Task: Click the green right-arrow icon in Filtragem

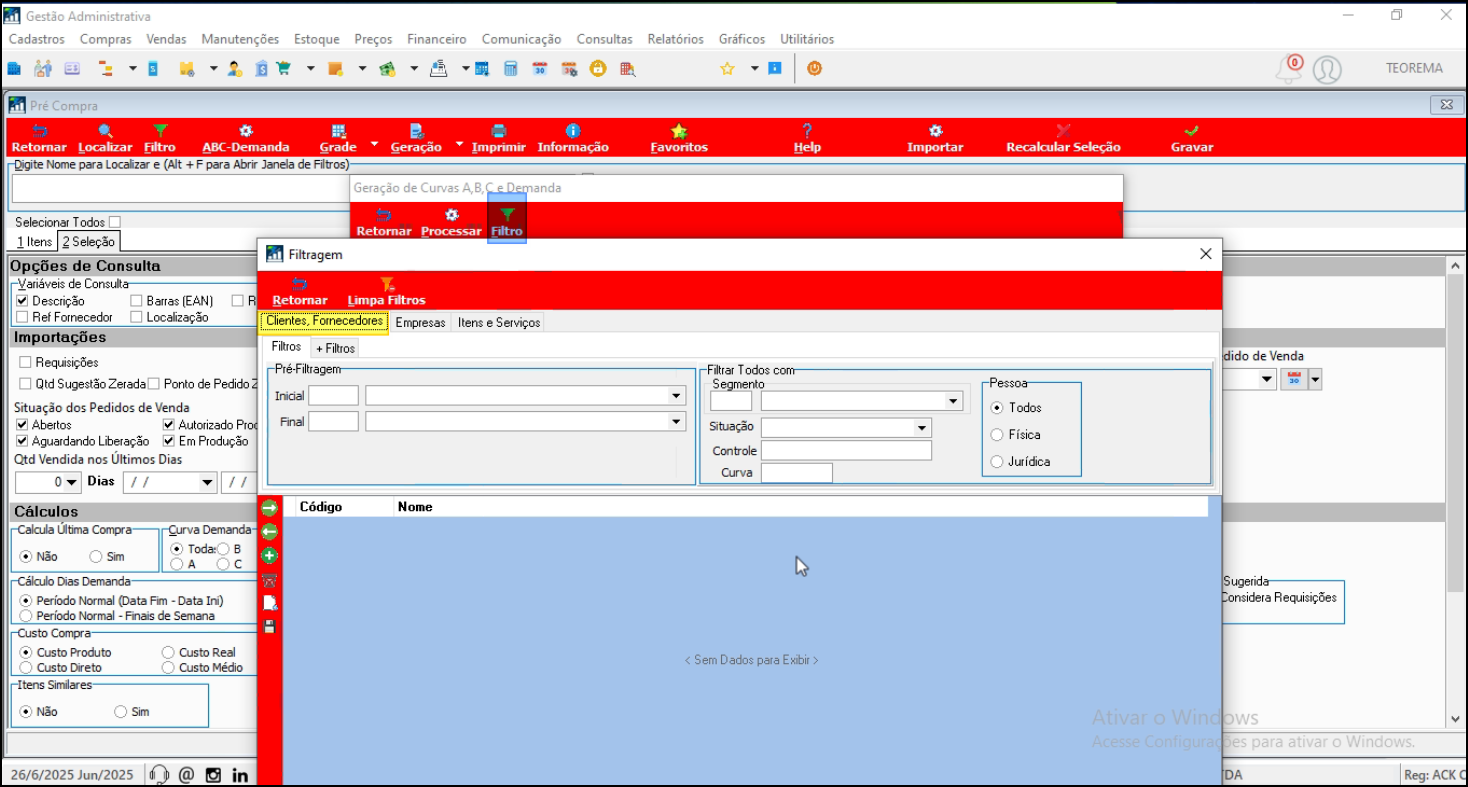Action: (x=269, y=508)
